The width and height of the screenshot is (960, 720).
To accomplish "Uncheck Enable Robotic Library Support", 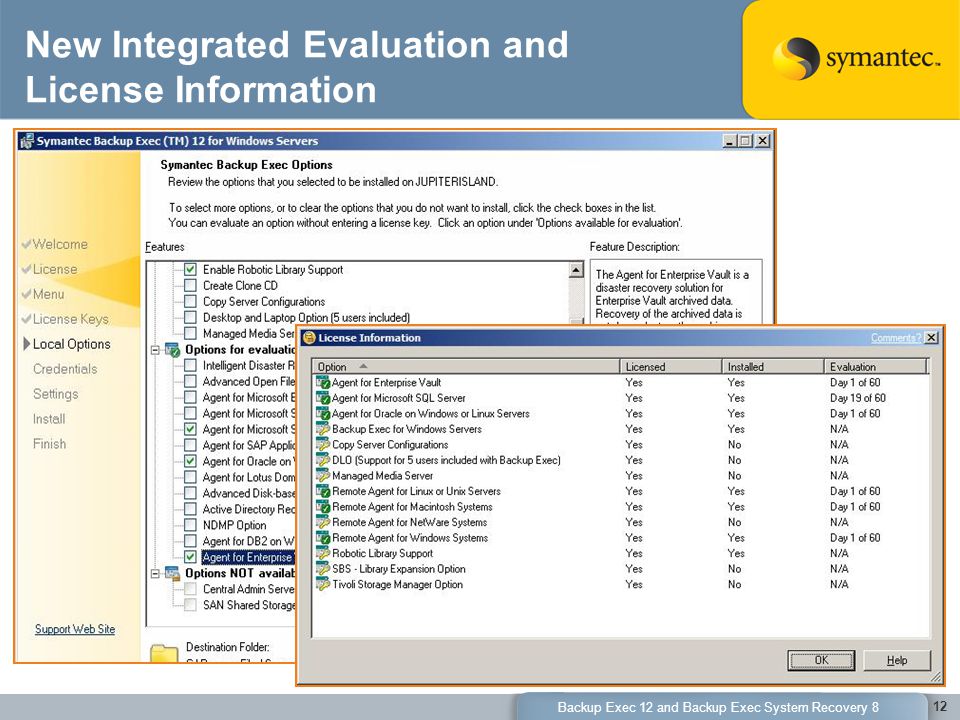I will click(x=190, y=269).
